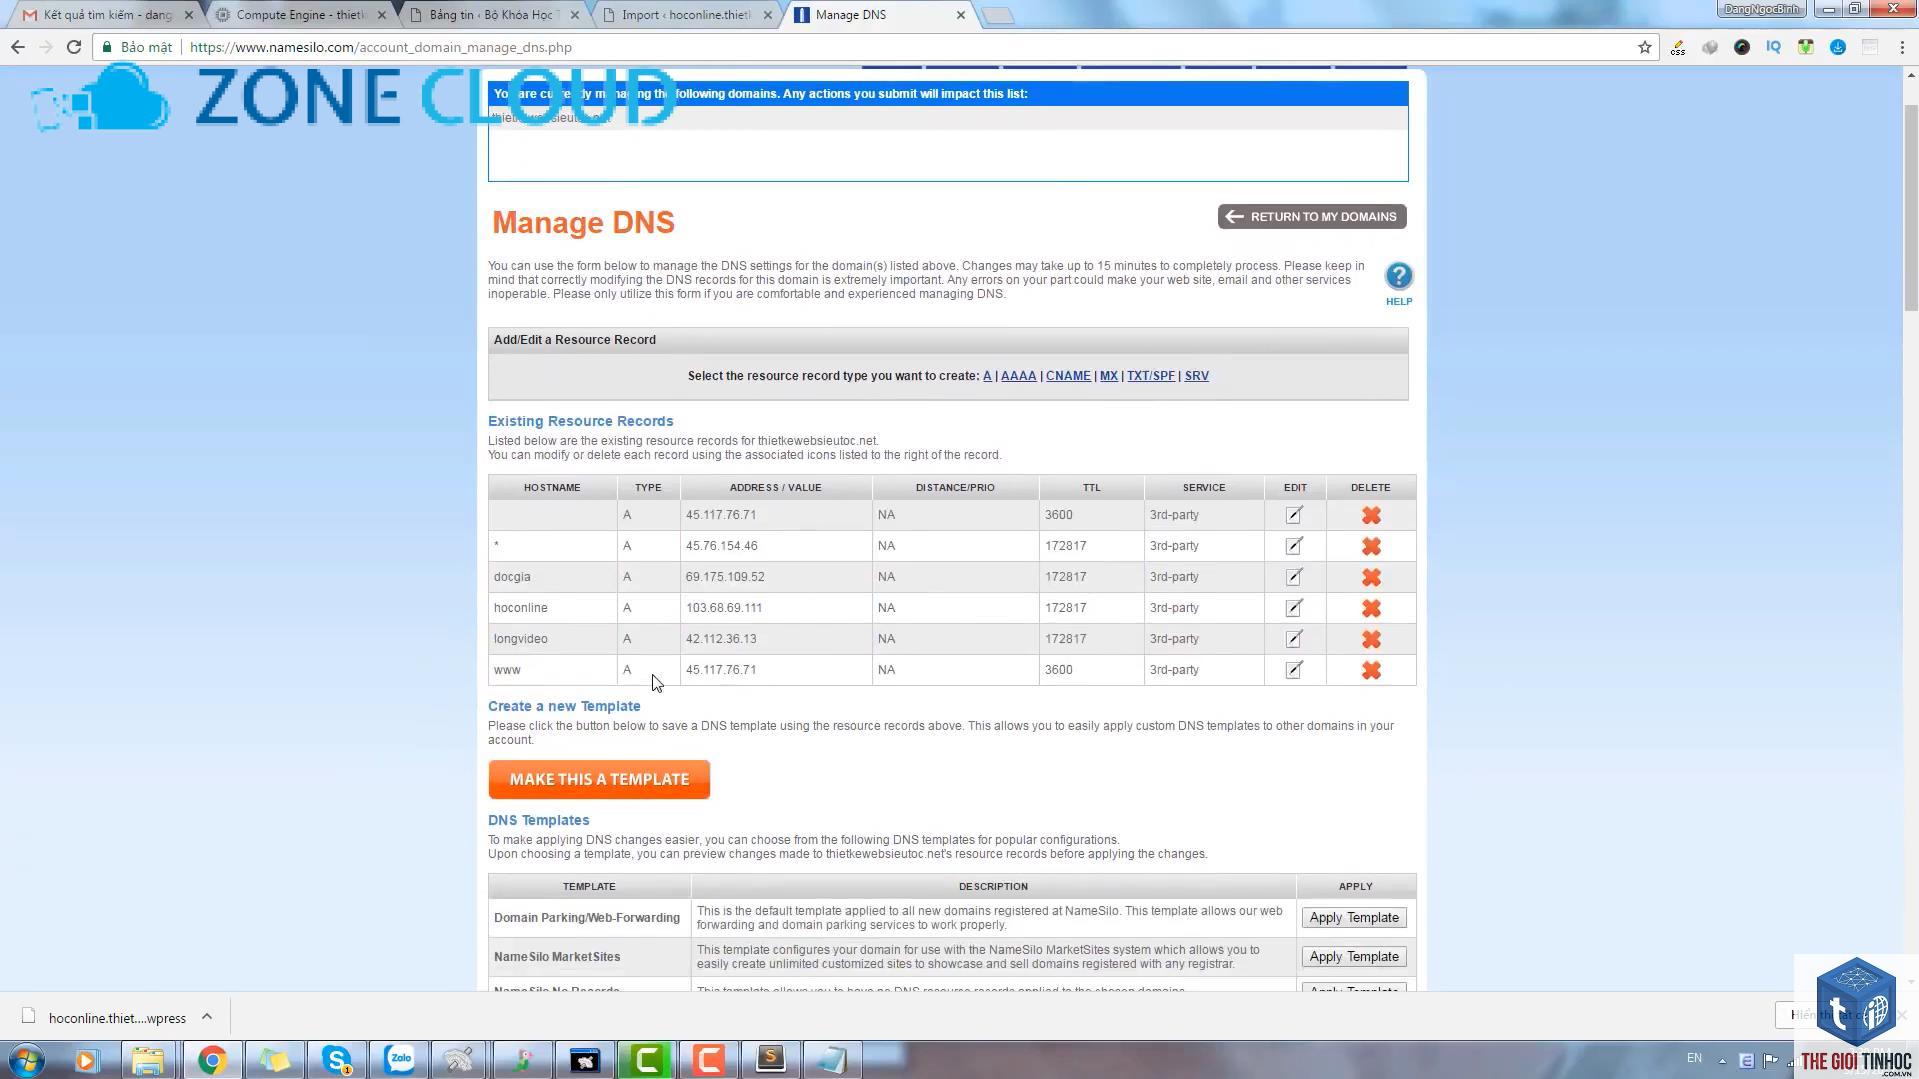This screenshot has width=1919, height=1079.
Task: Click the Existing Resource Records heading
Action: tap(581, 422)
